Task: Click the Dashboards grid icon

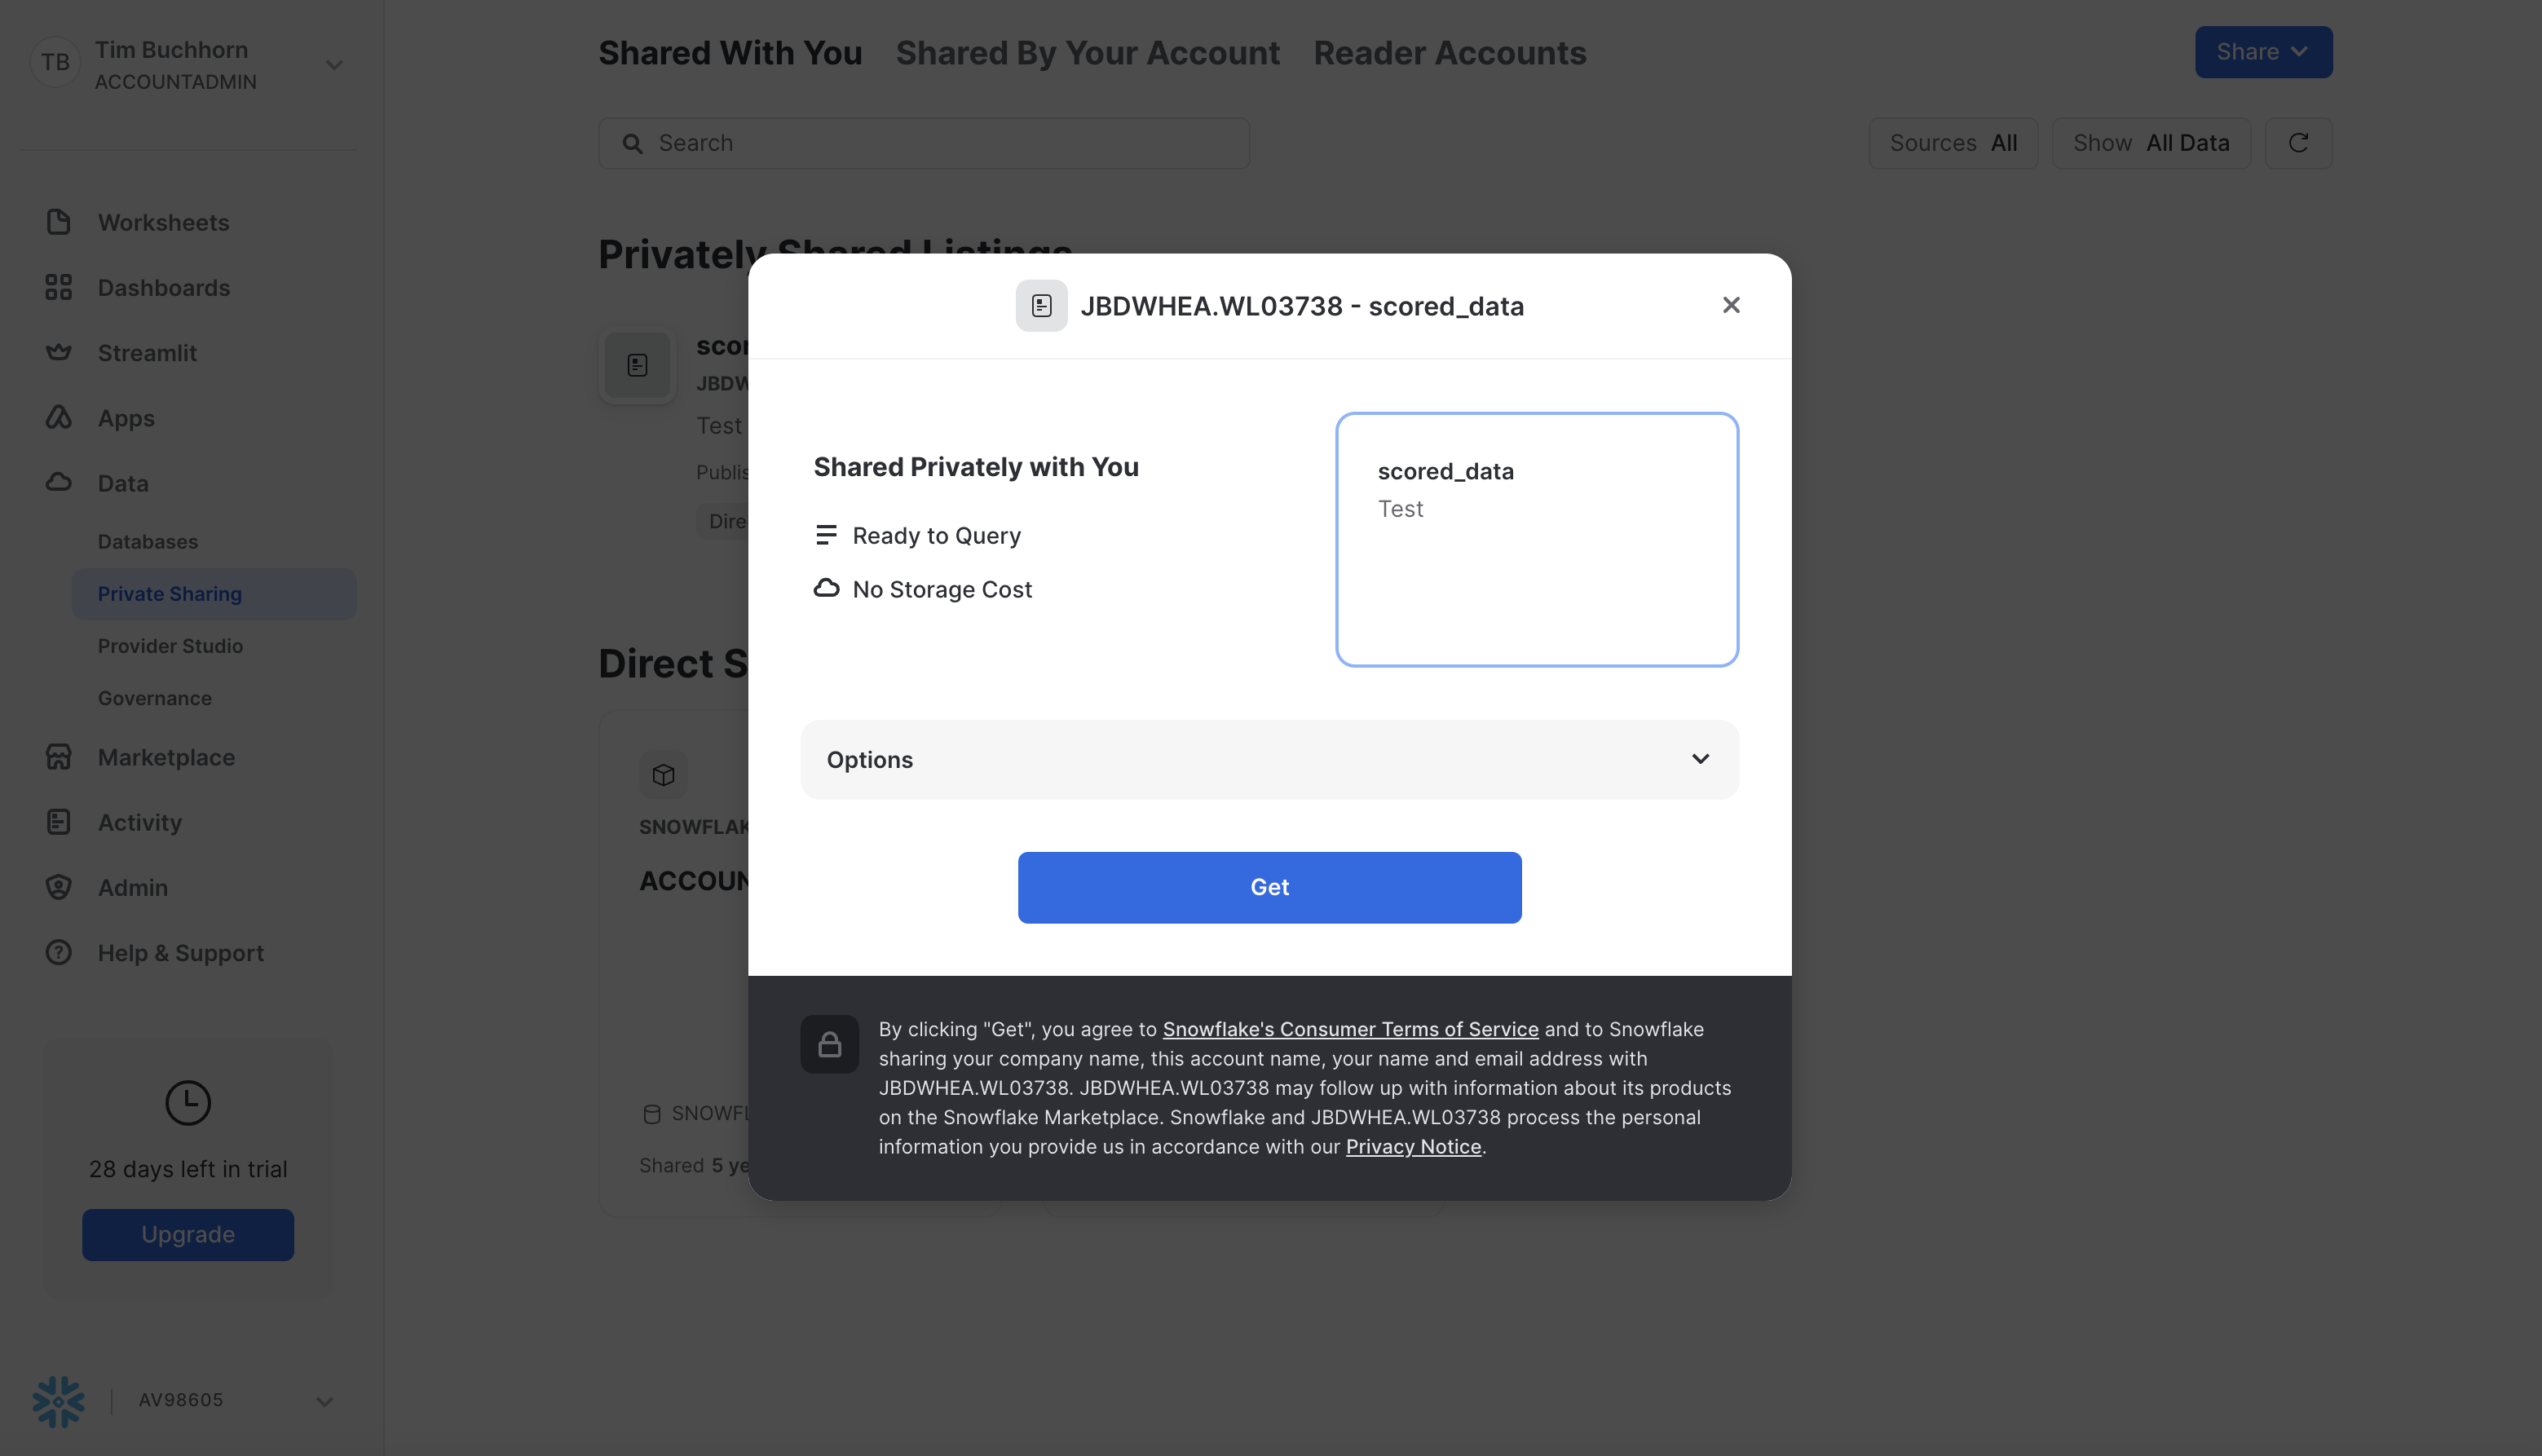Action: 58,288
